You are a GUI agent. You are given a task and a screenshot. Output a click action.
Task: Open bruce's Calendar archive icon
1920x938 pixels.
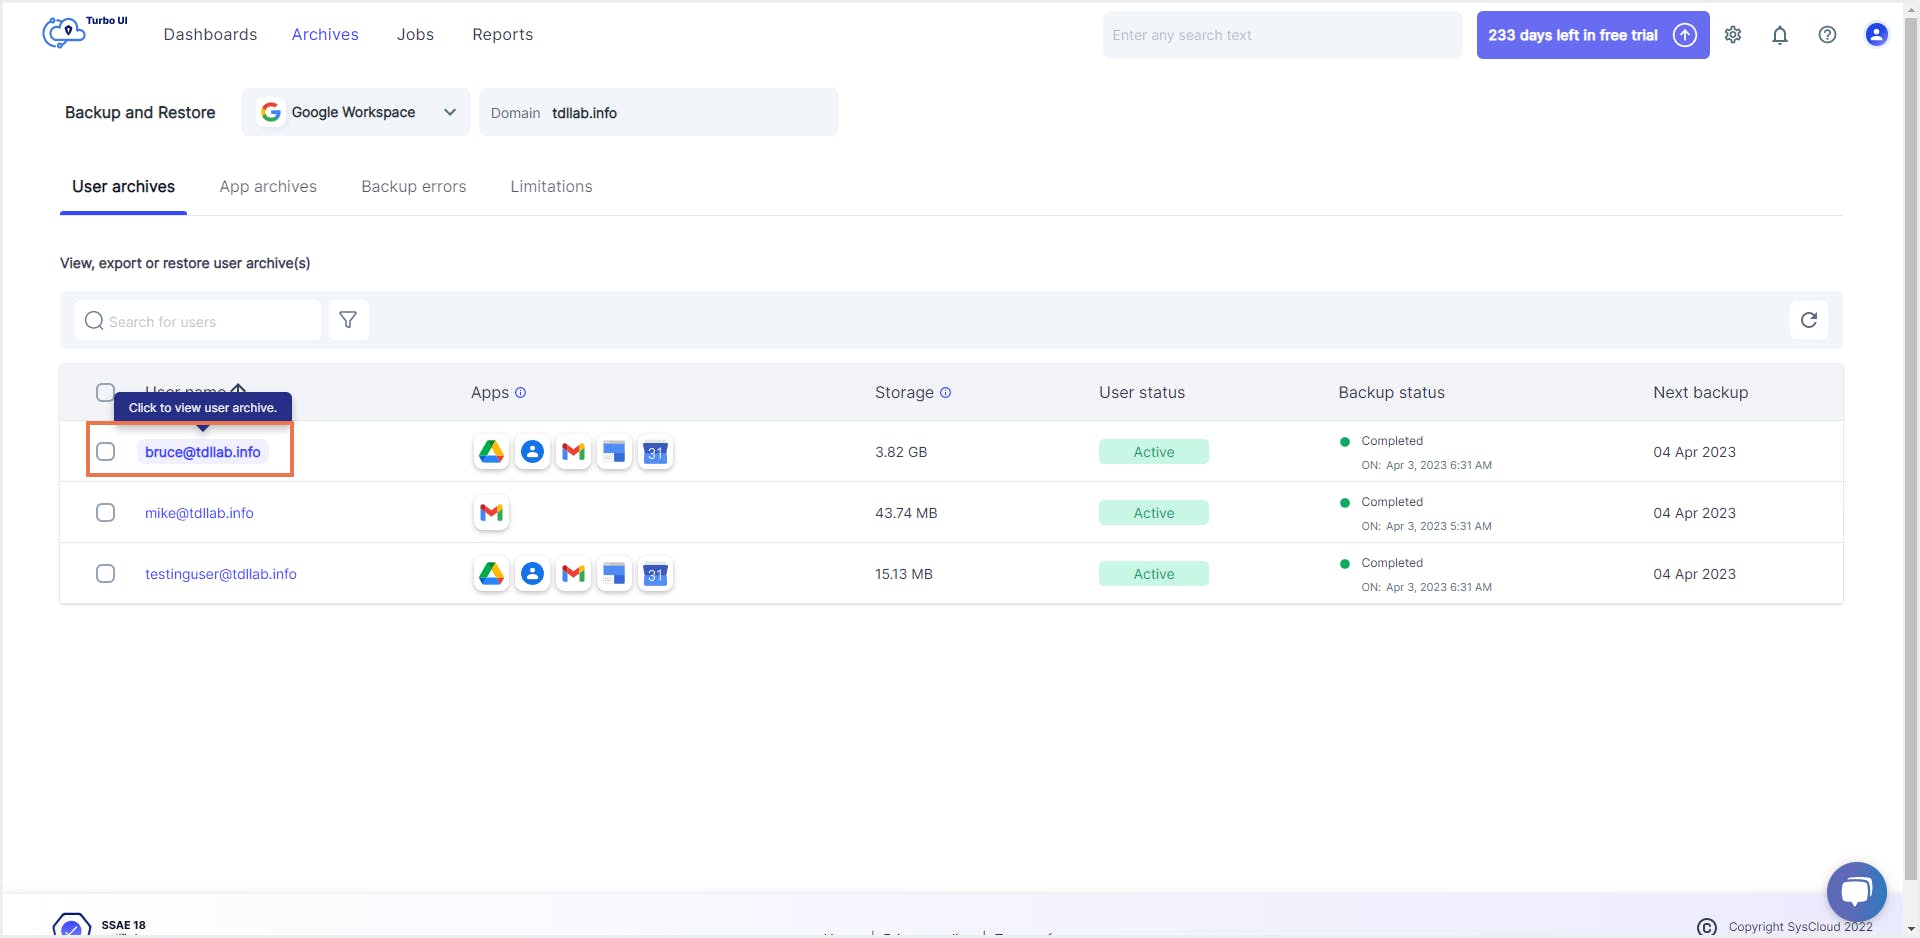coord(655,452)
